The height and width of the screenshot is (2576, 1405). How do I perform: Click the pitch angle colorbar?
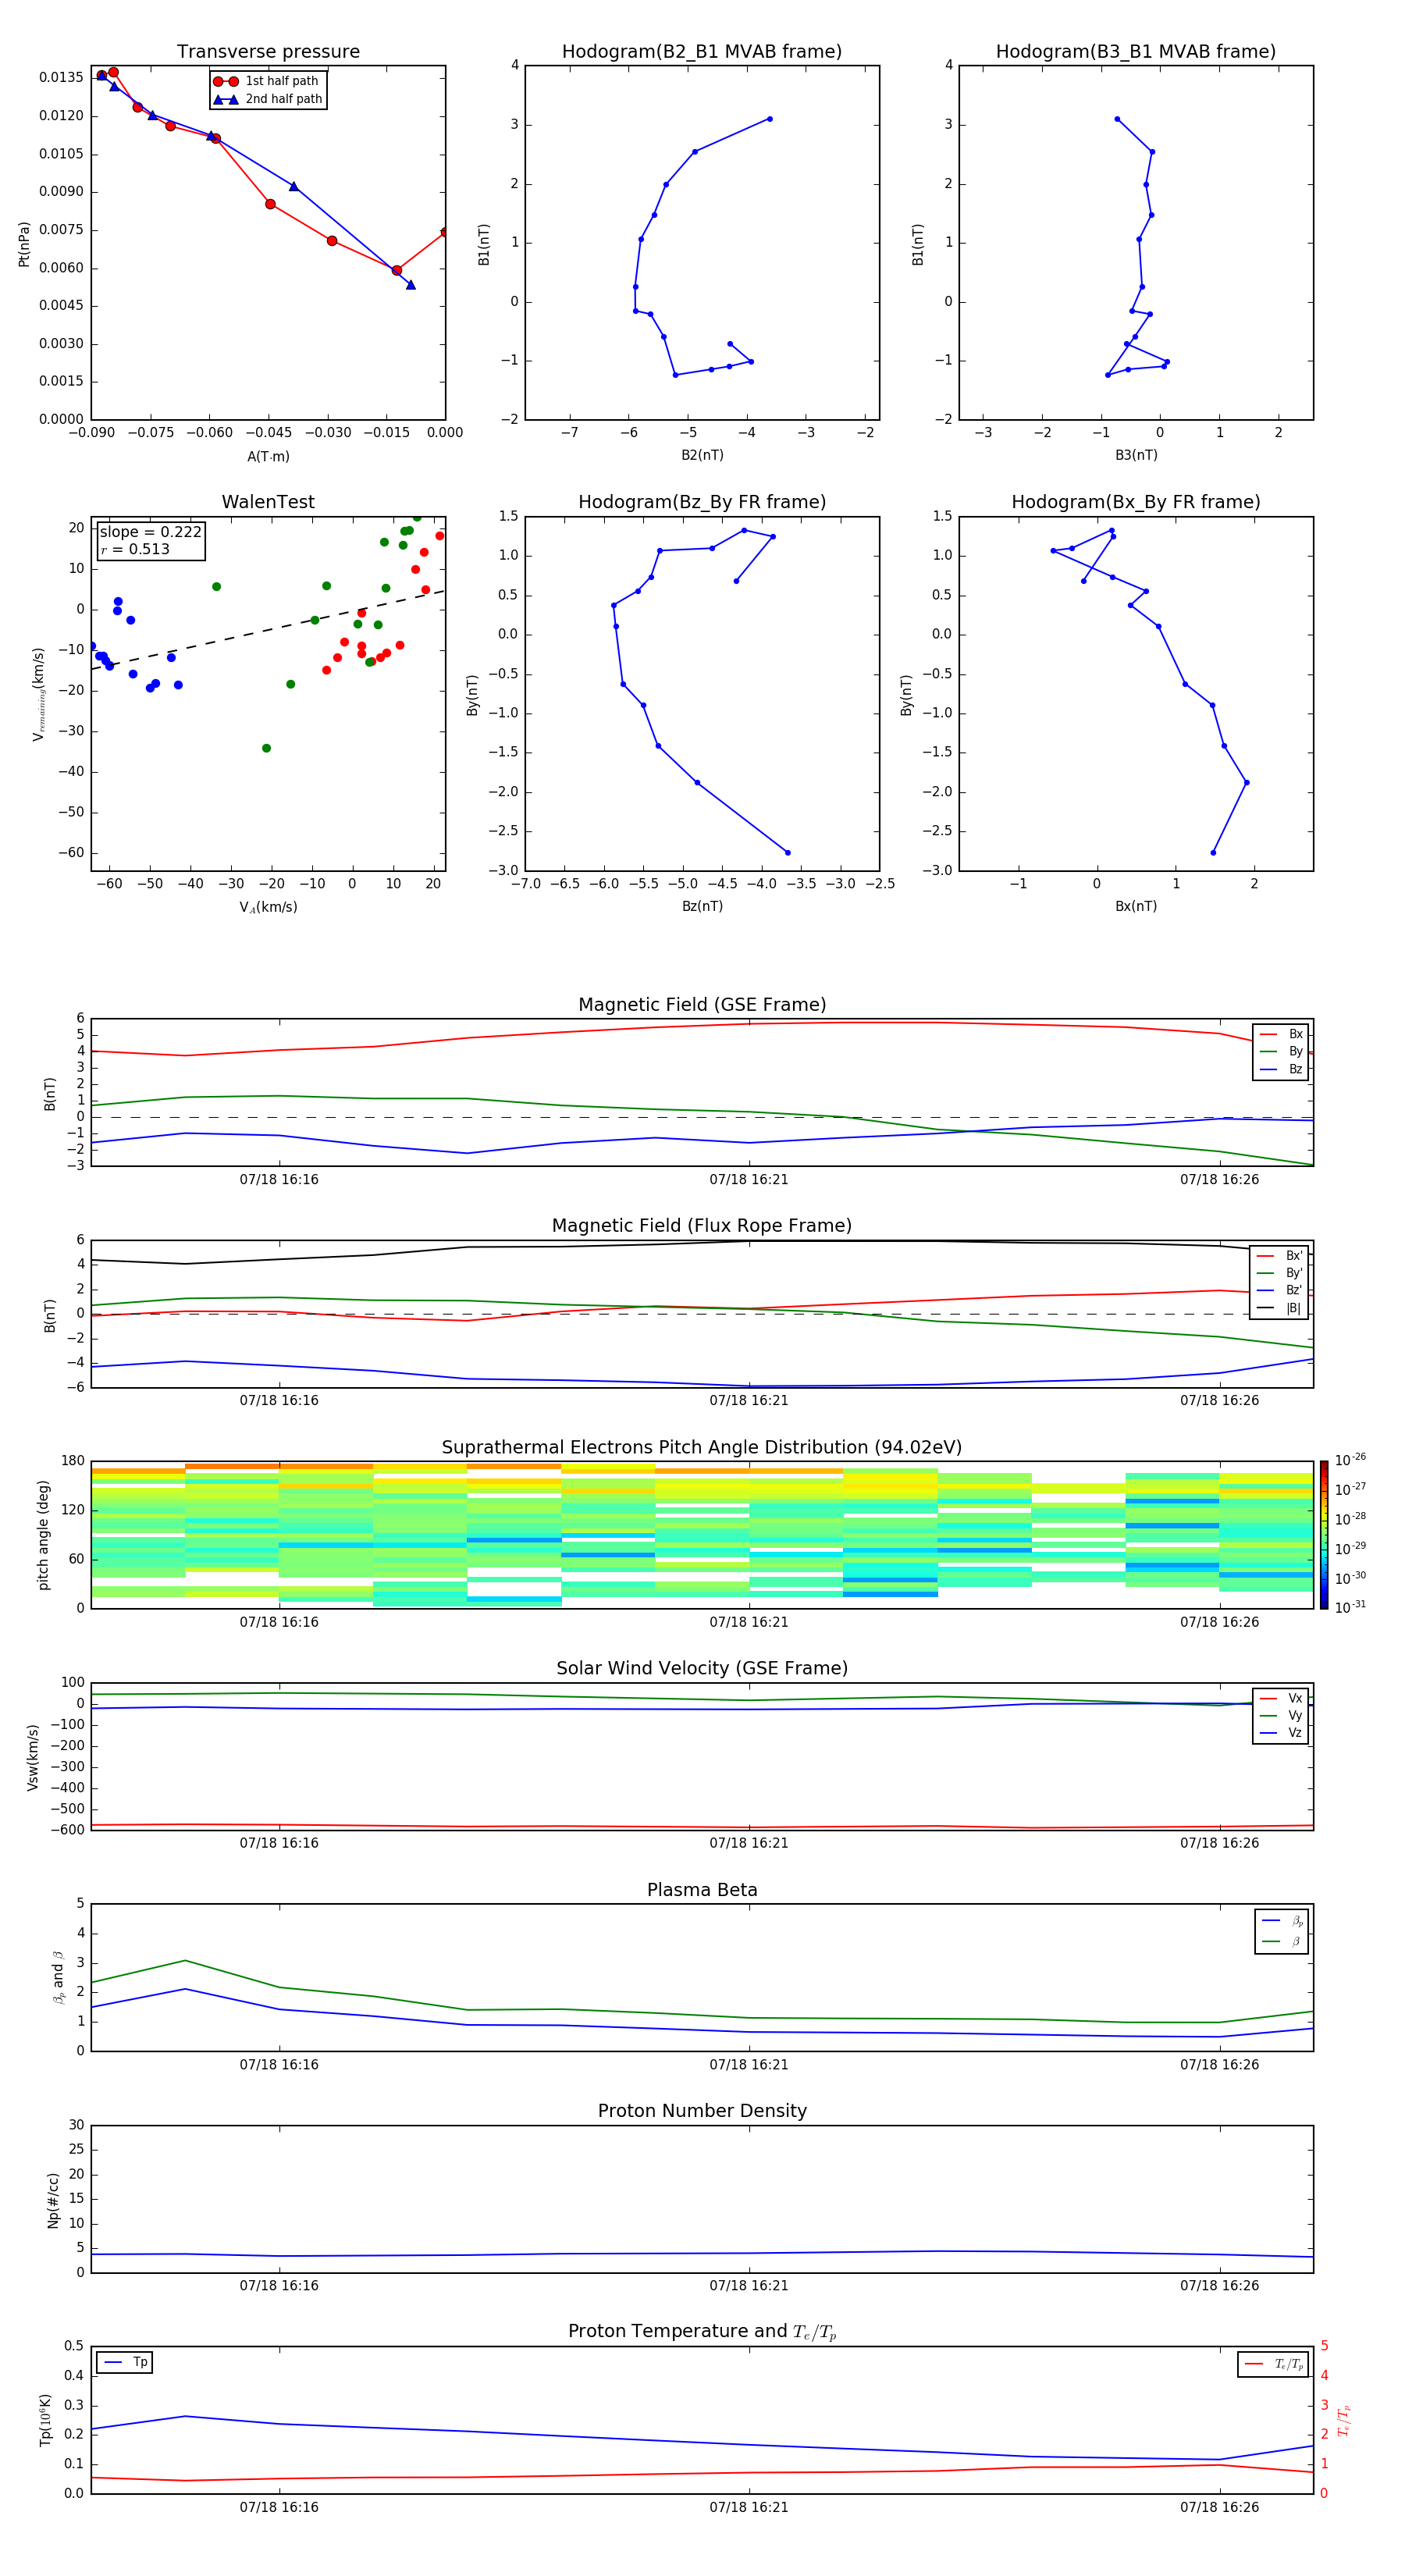(x=1324, y=1535)
